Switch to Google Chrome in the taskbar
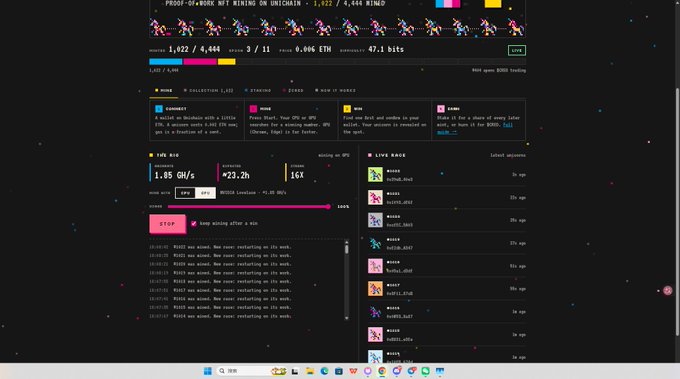Image resolution: width=680 pixels, height=379 pixels. click(382, 371)
